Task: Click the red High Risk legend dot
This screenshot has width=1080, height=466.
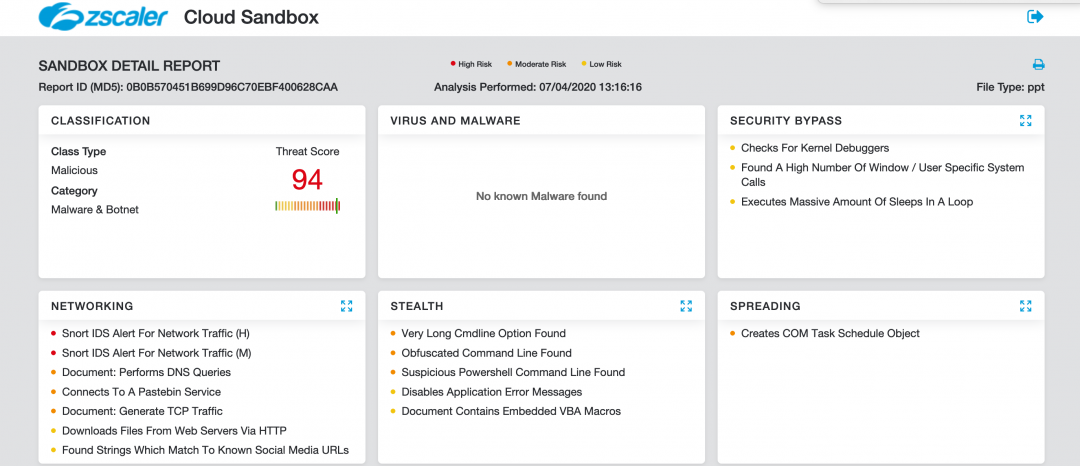Action: (454, 64)
